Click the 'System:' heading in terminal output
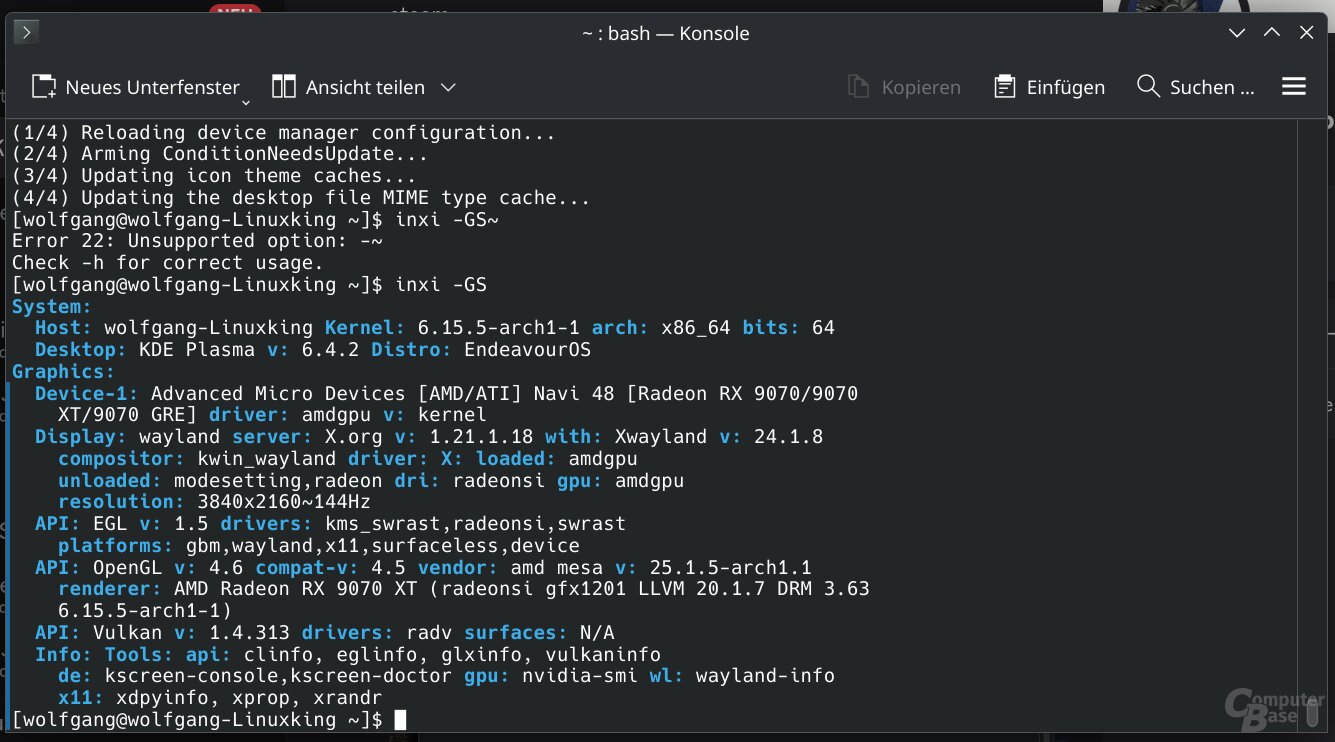 [x=52, y=307]
